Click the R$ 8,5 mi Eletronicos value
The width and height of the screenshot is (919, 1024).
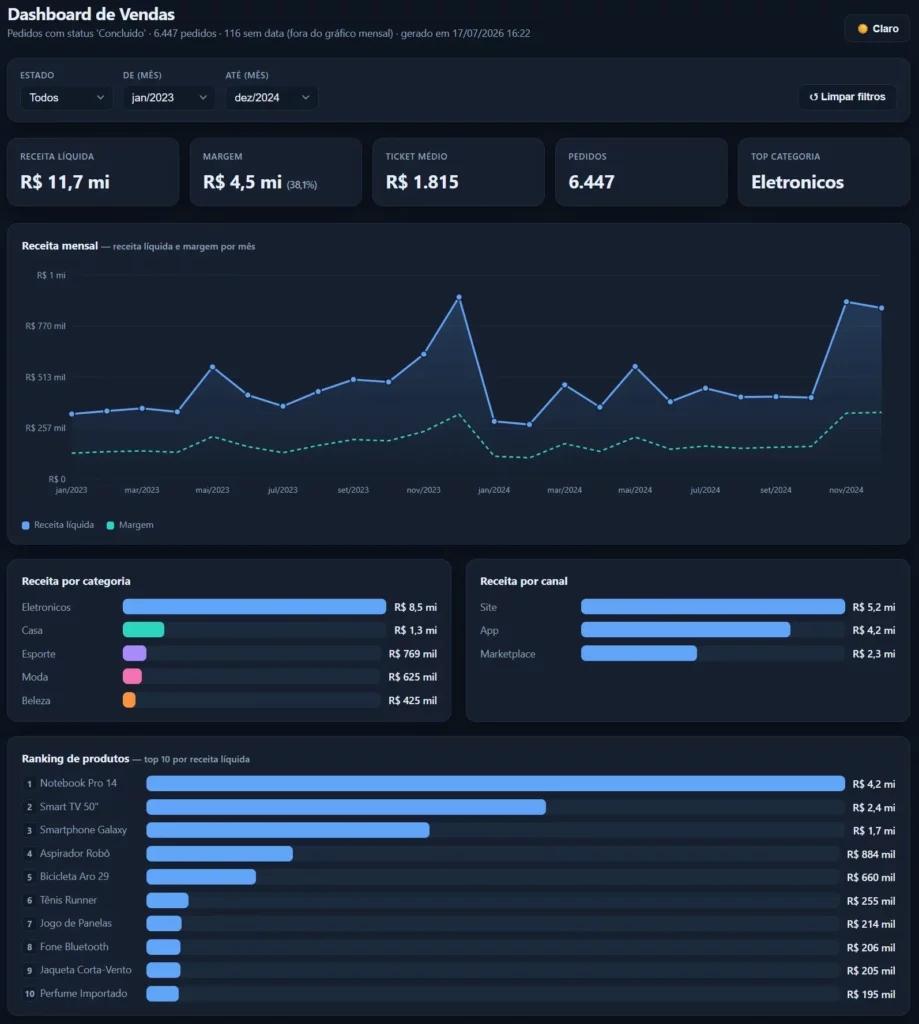click(415, 607)
